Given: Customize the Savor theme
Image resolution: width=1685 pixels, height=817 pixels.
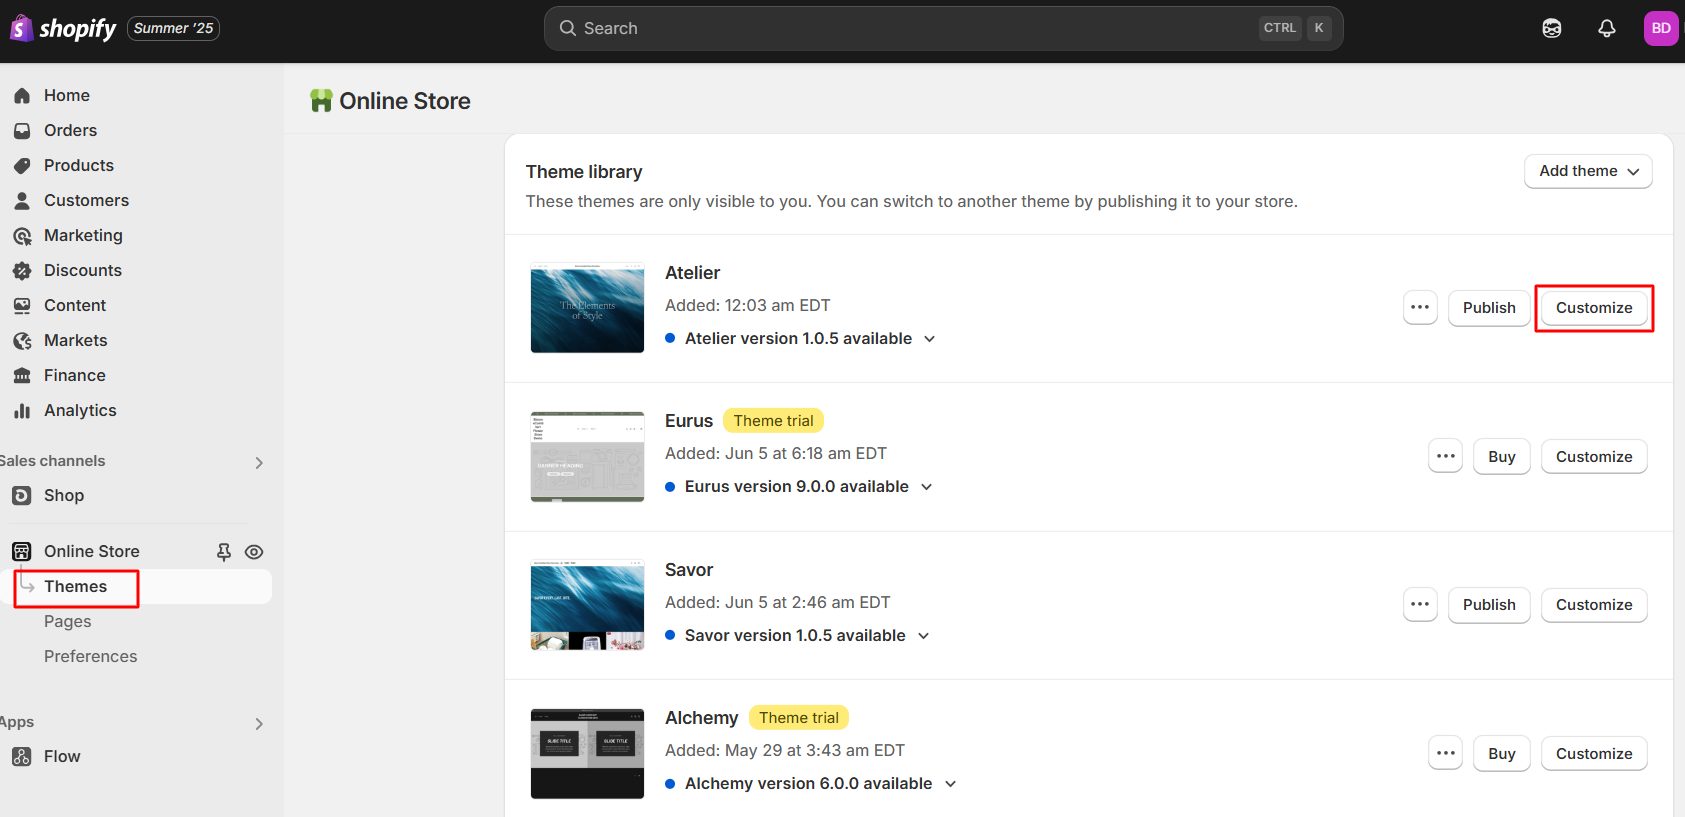Looking at the screenshot, I should [1594, 605].
